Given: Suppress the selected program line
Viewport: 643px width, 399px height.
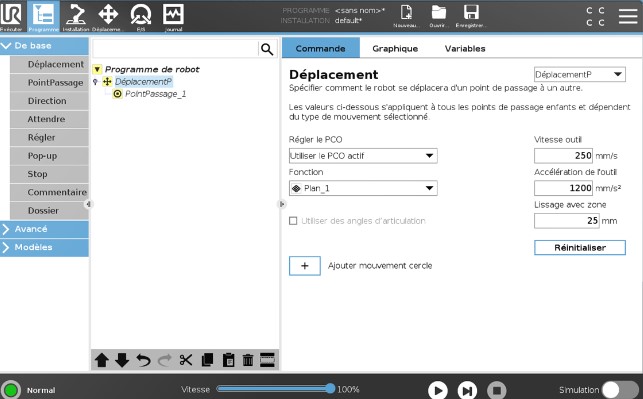Looking at the screenshot, I should coord(267,360).
